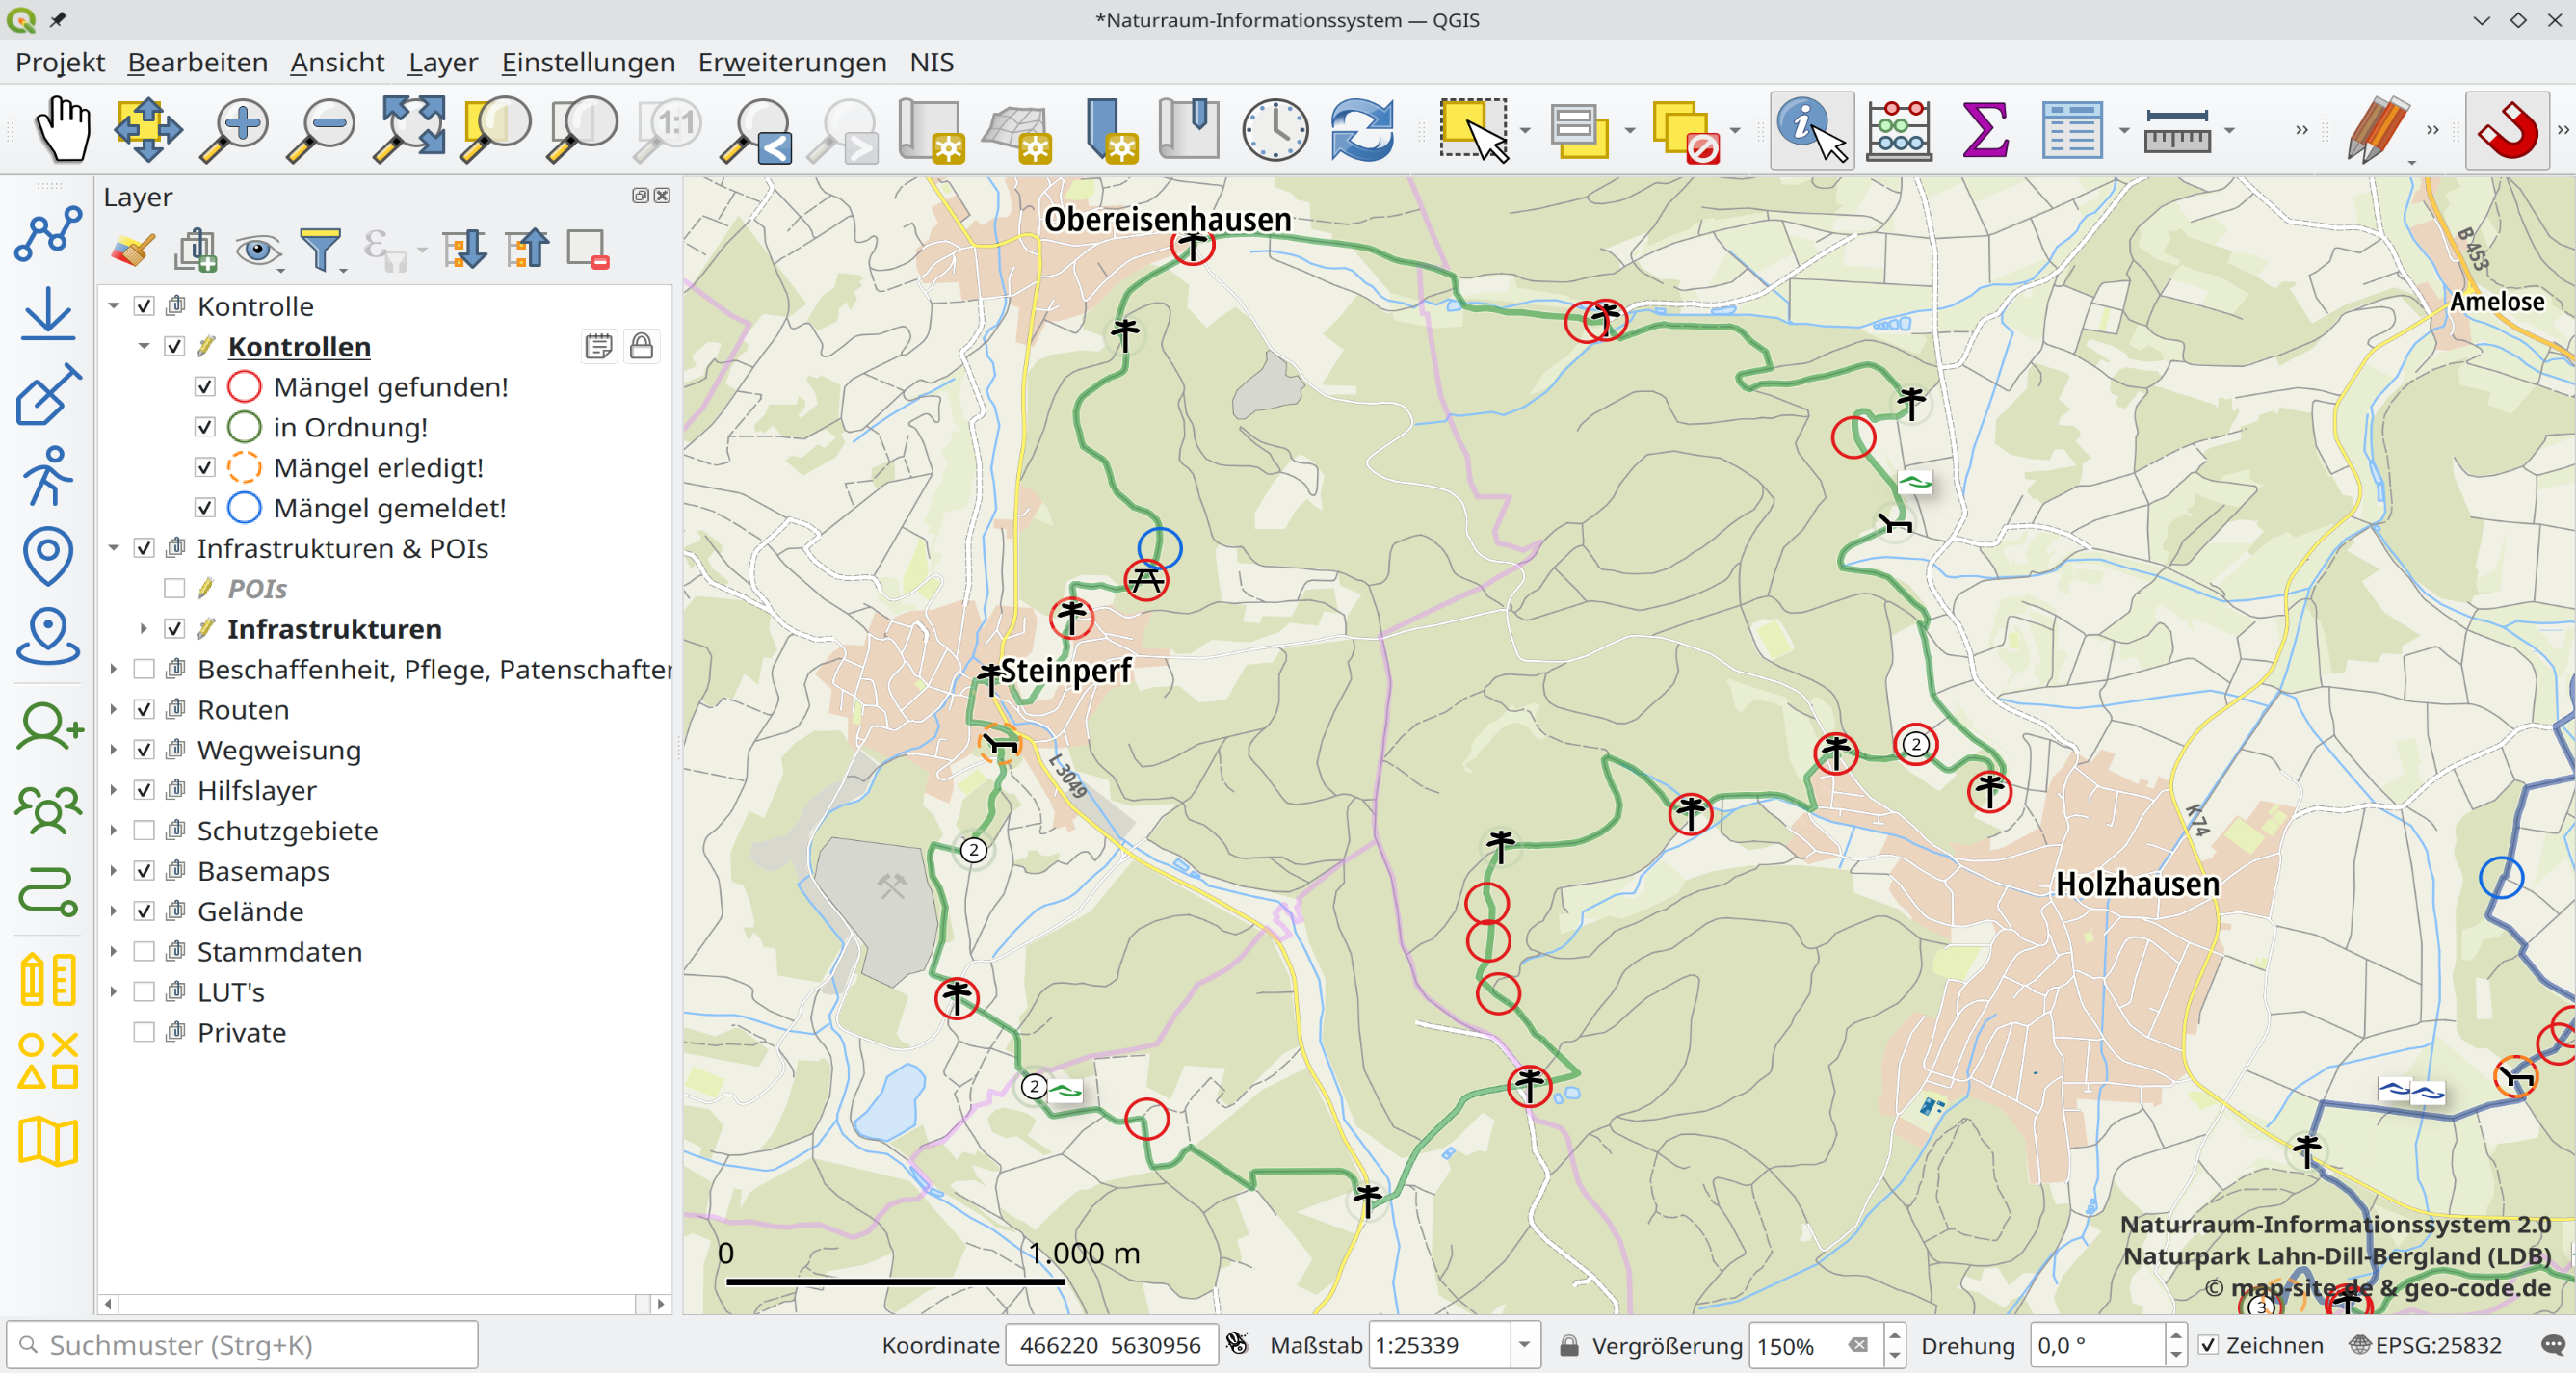Open the Select Features tool dropdown arrow
Screen dimensions: 2576x1373
[1525, 130]
